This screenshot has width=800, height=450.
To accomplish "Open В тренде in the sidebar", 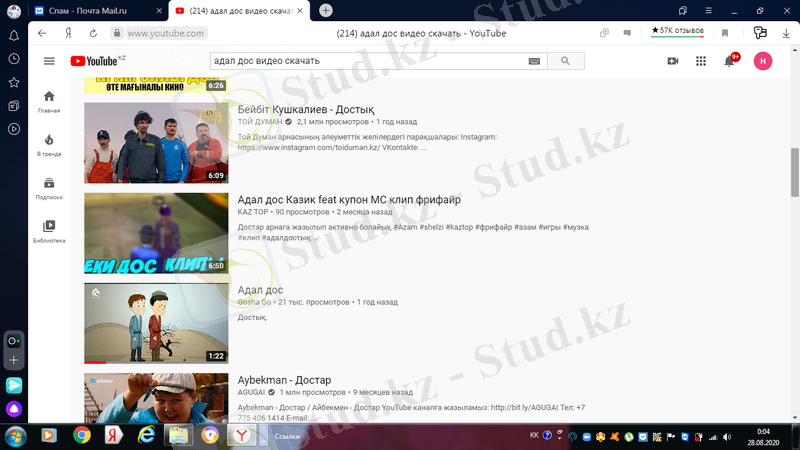I will [x=49, y=144].
